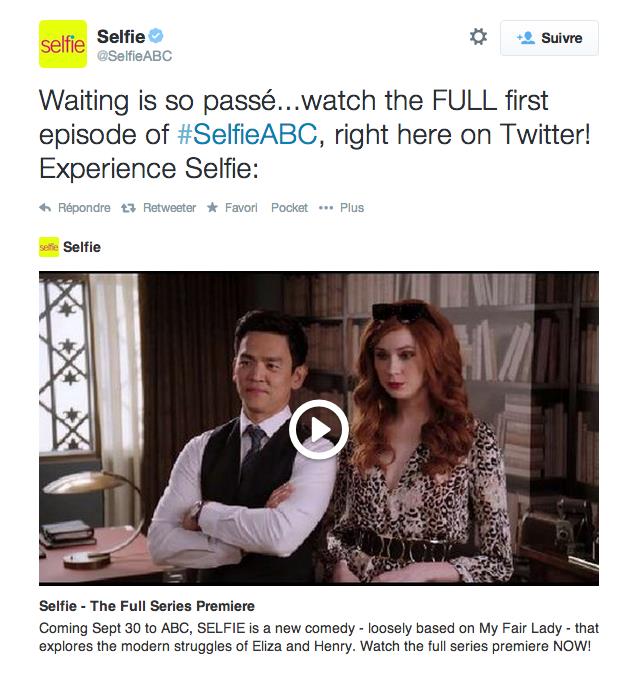Viewport: 636px width, 680px height.
Task: Click the Selfie yellow profile avatar
Action: [x=63, y=44]
